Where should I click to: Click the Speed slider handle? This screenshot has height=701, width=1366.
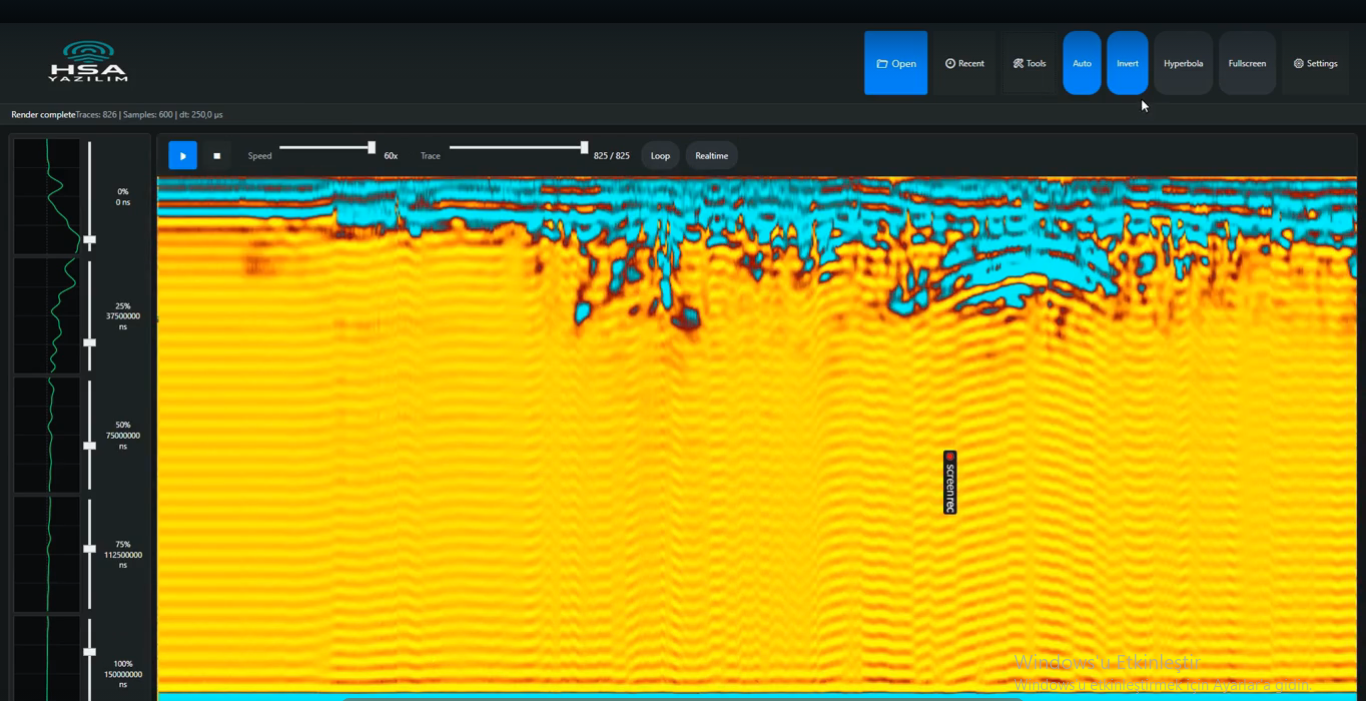pyautogui.click(x=372, y=148)
